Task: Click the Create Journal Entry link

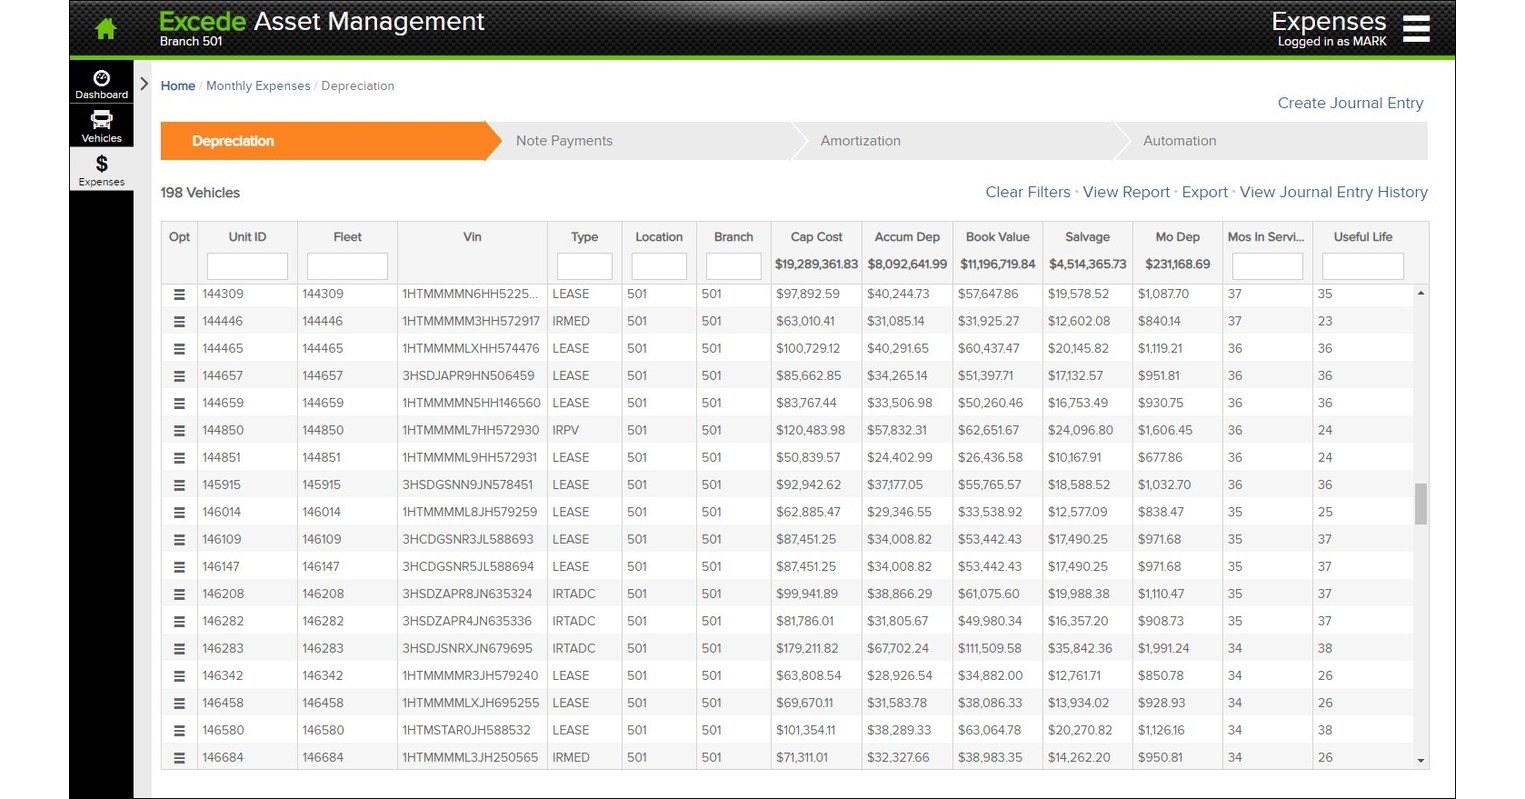Action: pos(1350,103)
